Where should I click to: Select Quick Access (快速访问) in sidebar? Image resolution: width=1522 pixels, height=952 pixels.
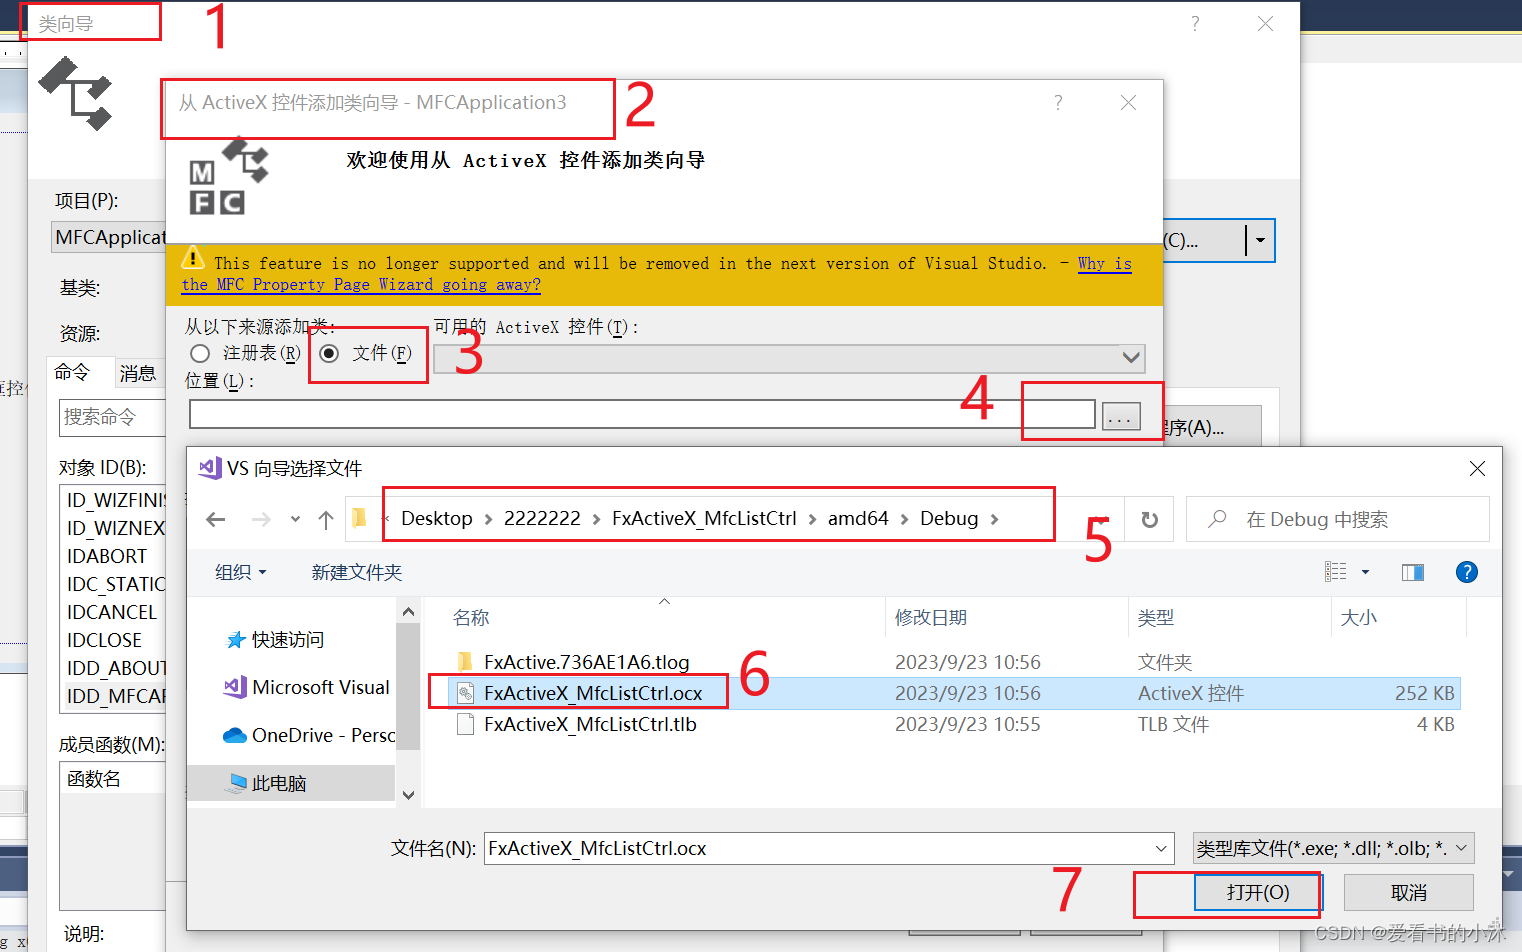288,639
